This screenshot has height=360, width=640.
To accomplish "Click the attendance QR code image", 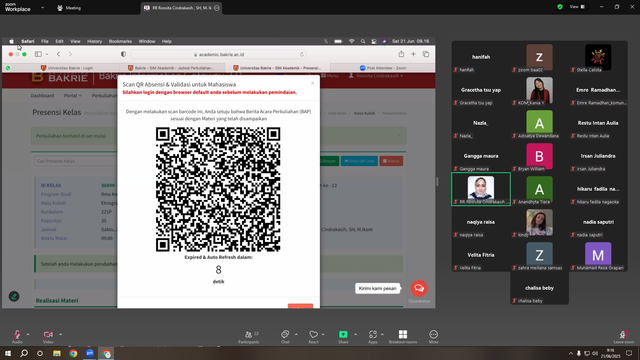I will 218,189.
